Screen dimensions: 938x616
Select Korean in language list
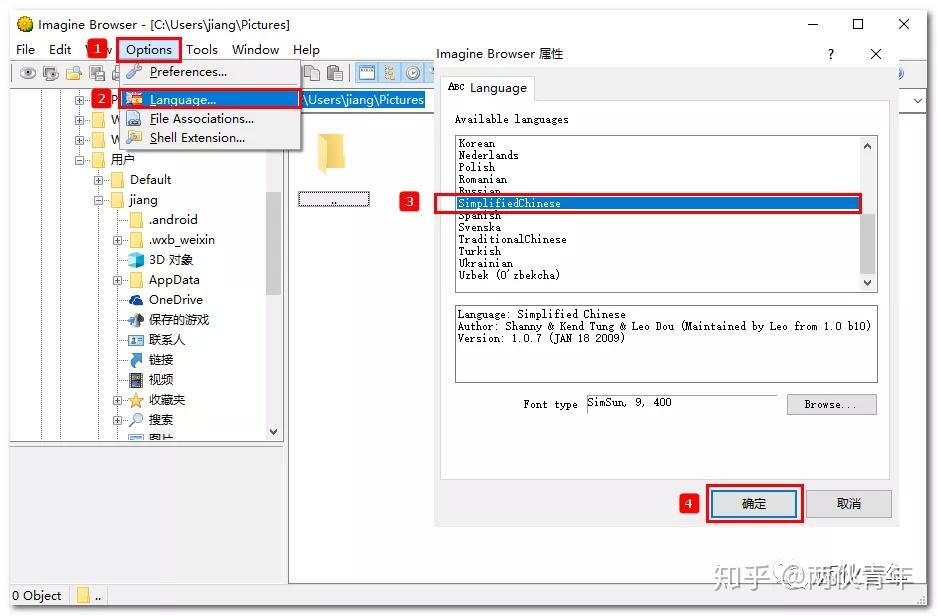coord(658,144)
